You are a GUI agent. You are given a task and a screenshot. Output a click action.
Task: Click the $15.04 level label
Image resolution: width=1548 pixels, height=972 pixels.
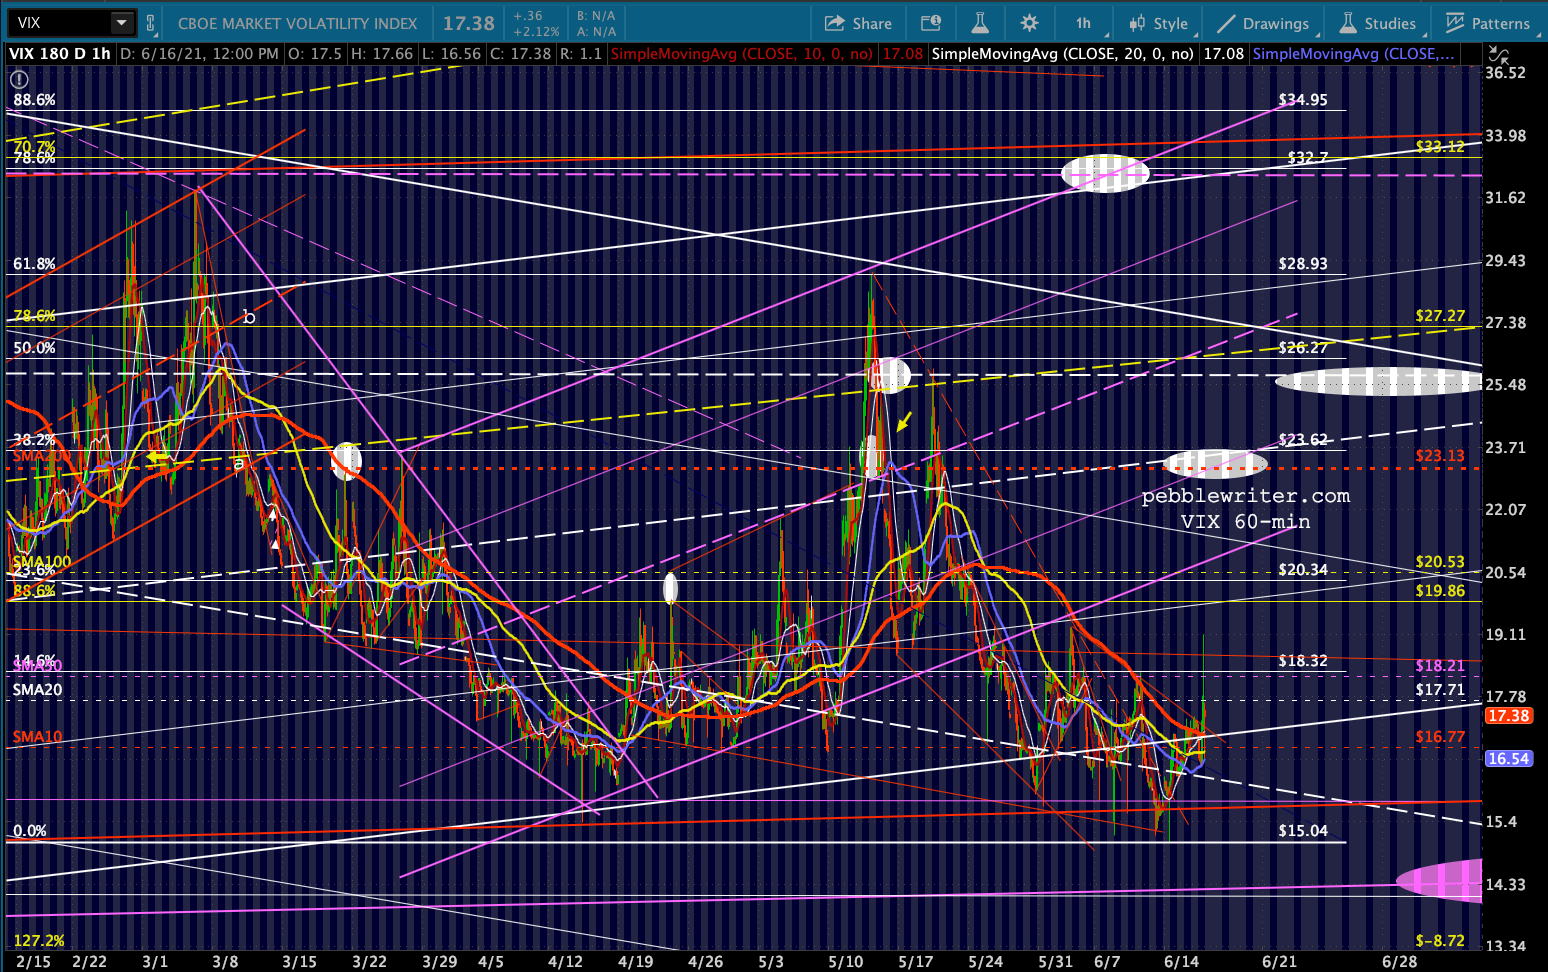tap(1303, 831)
